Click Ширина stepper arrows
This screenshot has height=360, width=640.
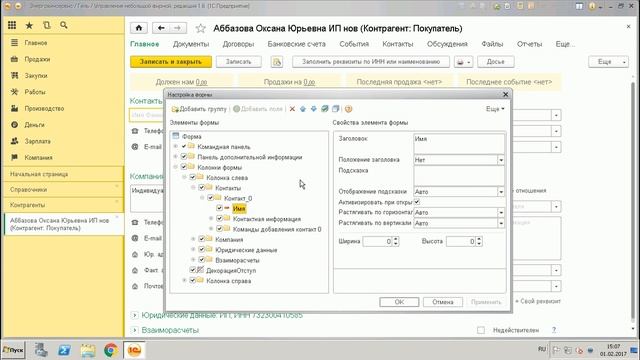[x=396, y=242]
